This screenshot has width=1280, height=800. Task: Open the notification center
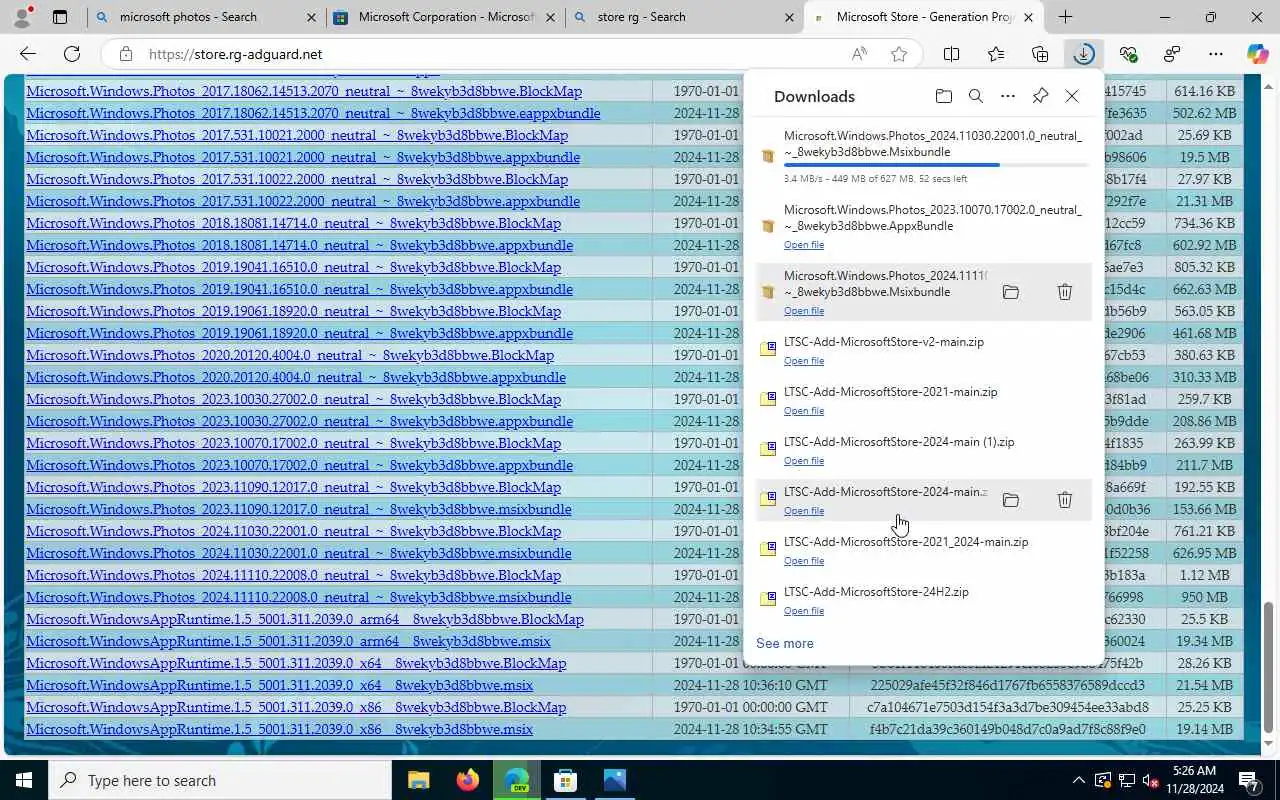click(1249, 780)
